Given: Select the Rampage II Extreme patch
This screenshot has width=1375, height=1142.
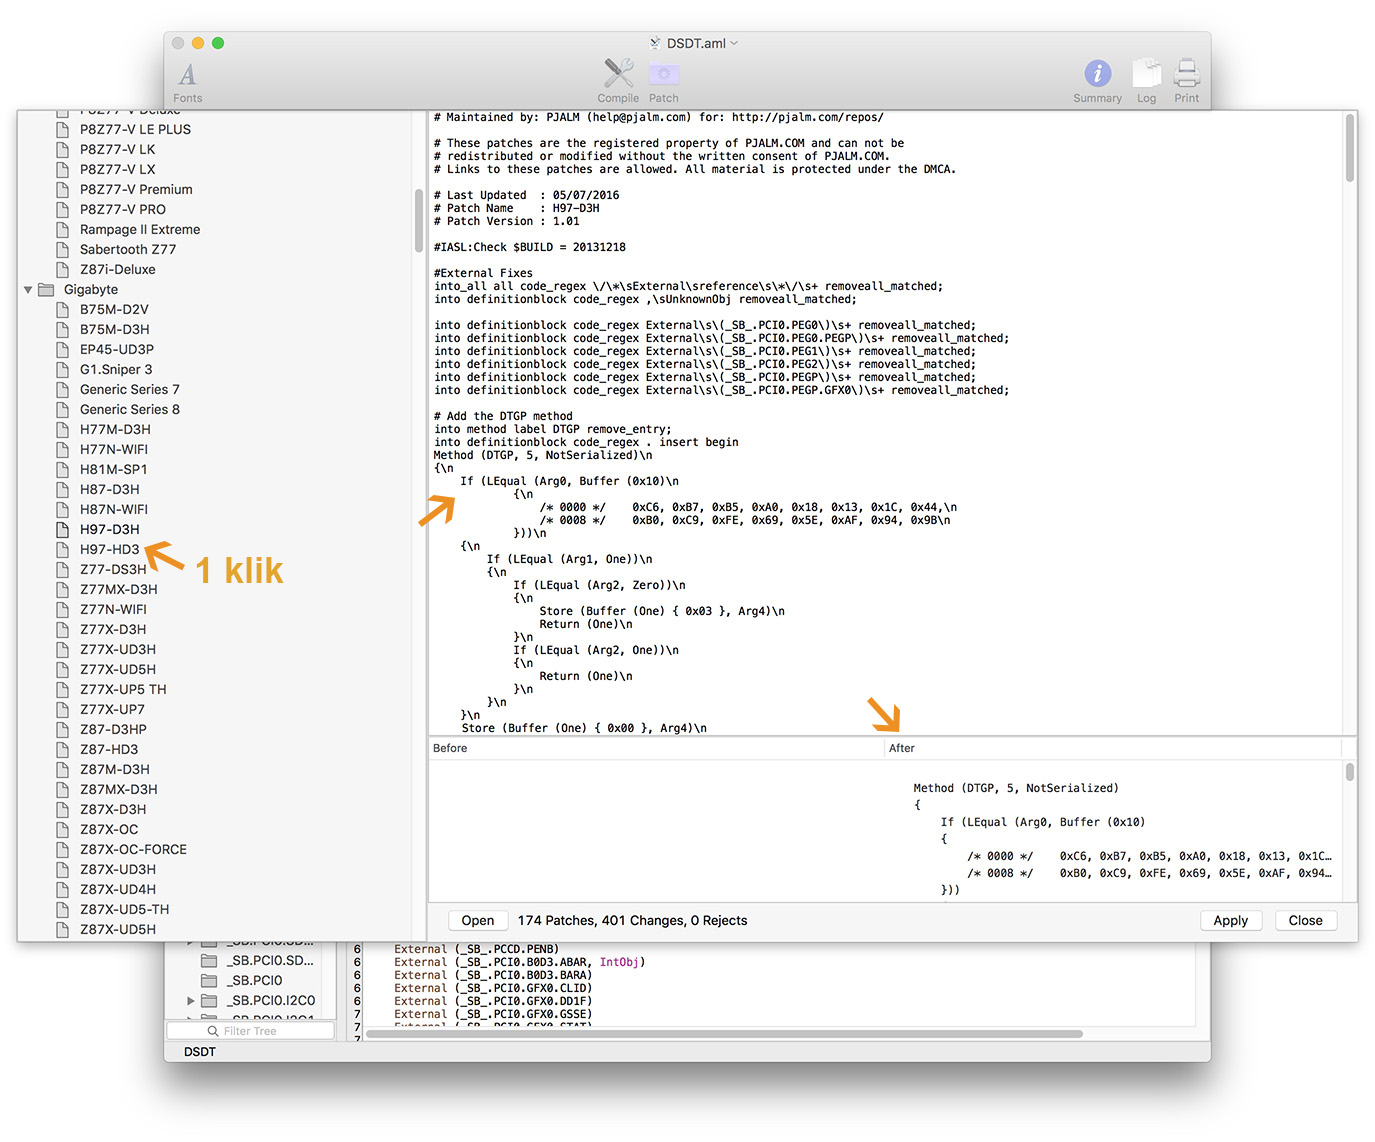Looking at the screenshot, I should coord(140,229).
